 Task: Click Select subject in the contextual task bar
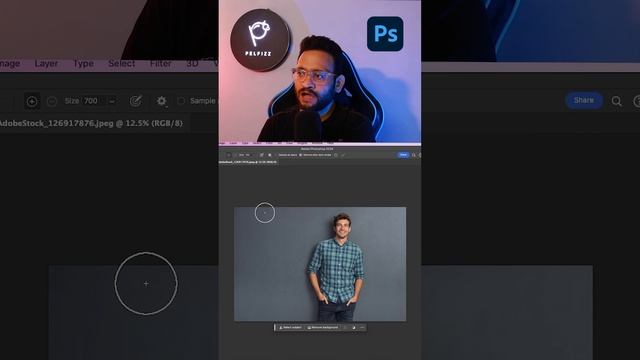290,327
